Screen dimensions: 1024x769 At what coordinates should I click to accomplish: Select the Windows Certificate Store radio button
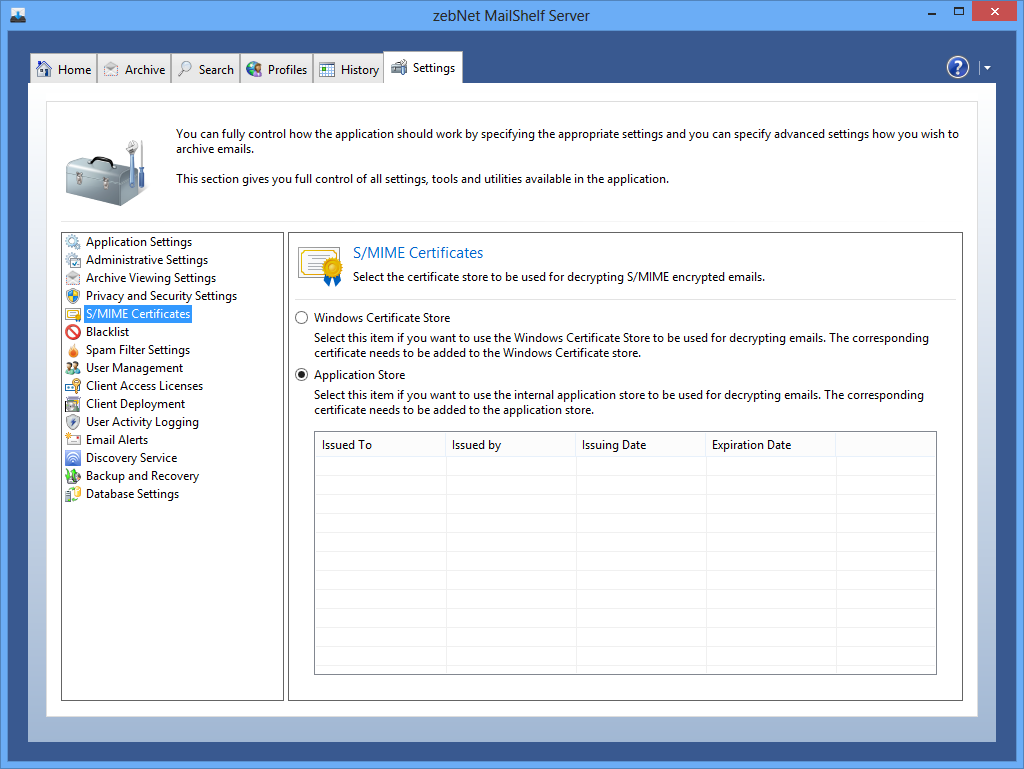point(302,318)
